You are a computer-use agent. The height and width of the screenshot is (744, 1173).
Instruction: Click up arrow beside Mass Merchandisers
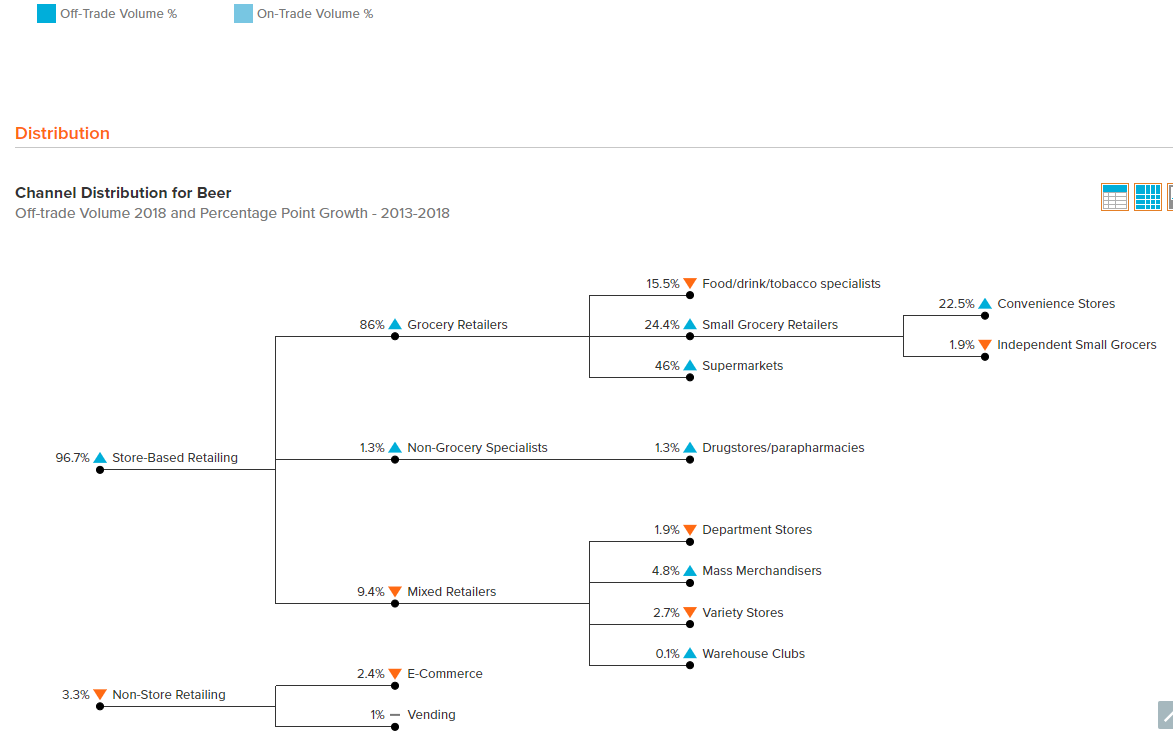690,571
